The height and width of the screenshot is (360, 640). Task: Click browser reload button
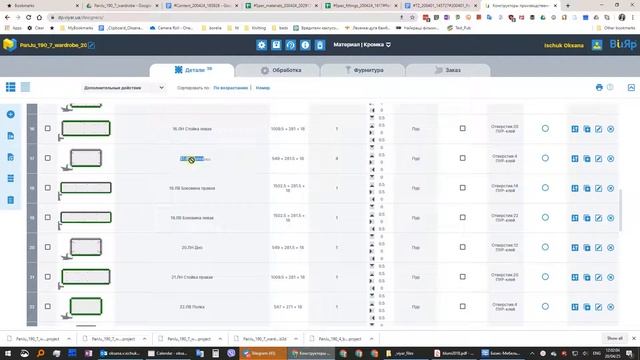pyautogui.click(x=29, y=18)
